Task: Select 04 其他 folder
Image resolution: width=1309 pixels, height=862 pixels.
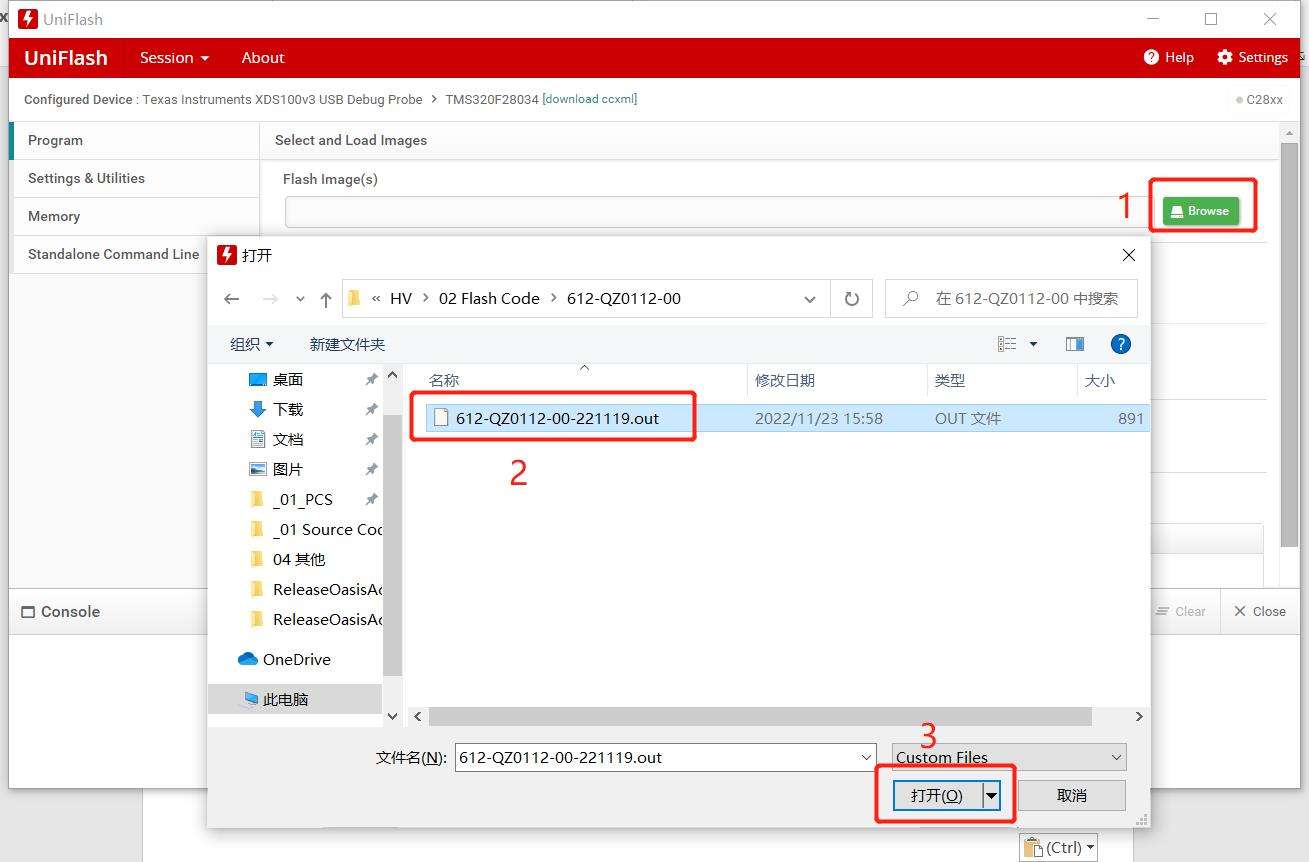Action: (299, 559)
